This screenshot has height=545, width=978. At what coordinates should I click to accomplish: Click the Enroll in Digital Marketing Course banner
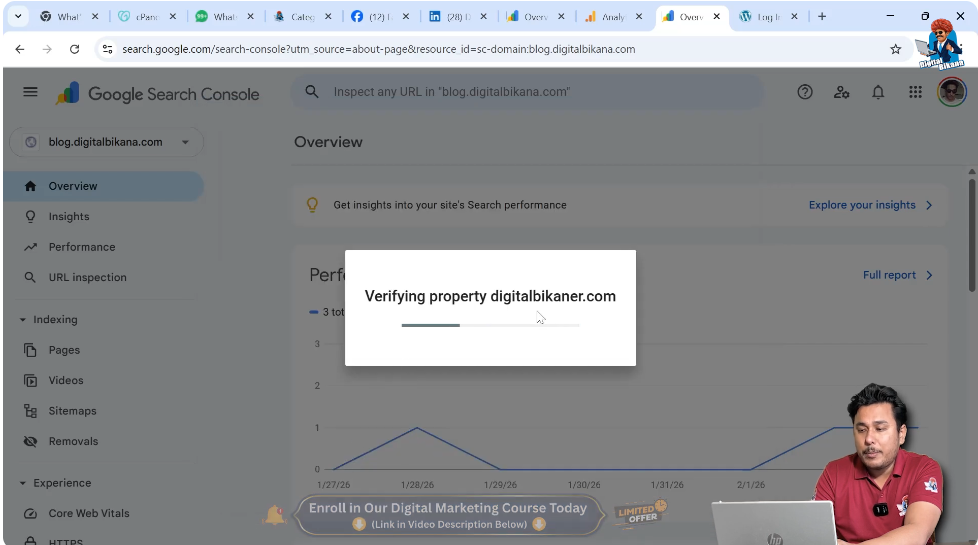click(449, 516)
